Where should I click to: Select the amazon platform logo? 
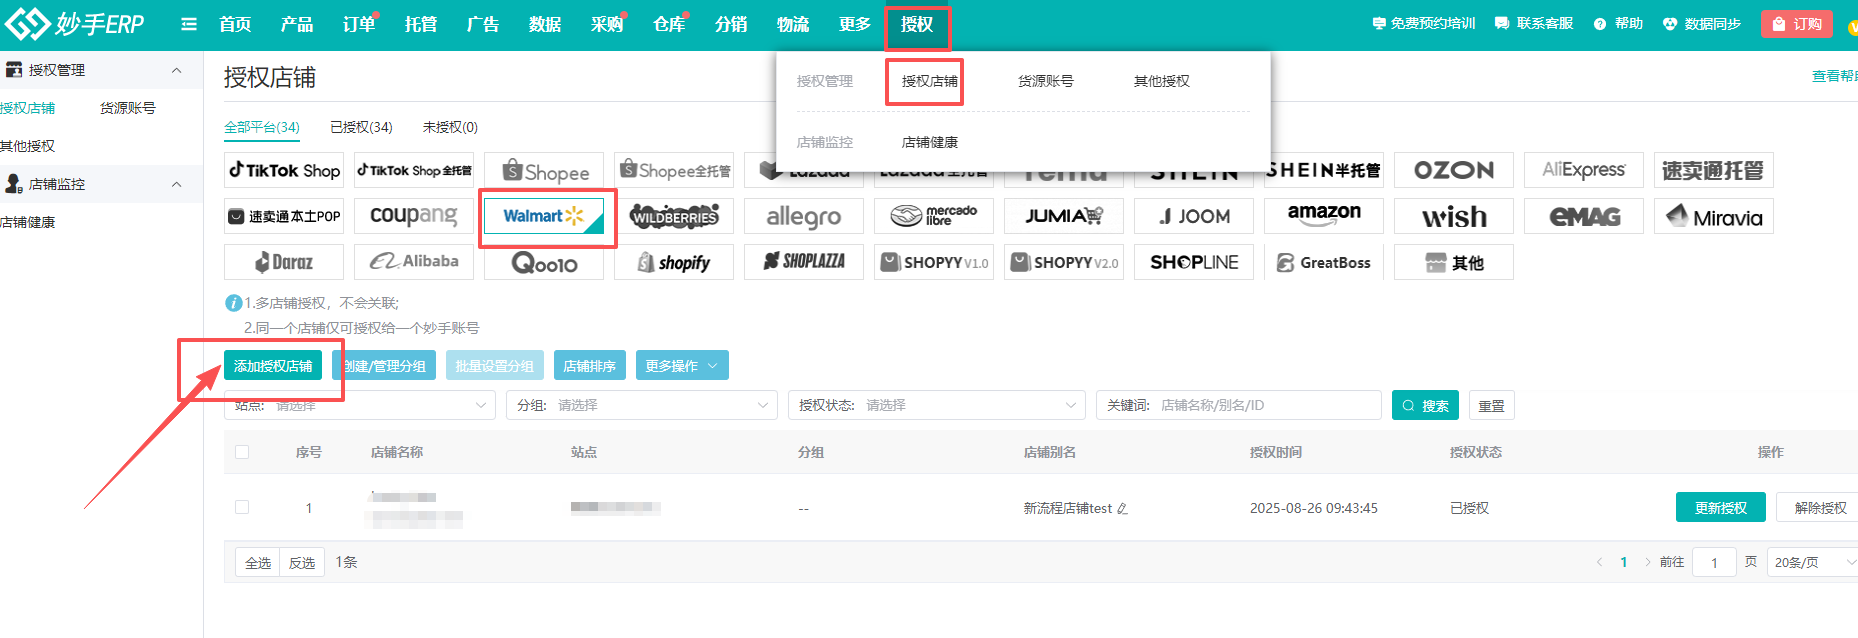coord(1324,216)
